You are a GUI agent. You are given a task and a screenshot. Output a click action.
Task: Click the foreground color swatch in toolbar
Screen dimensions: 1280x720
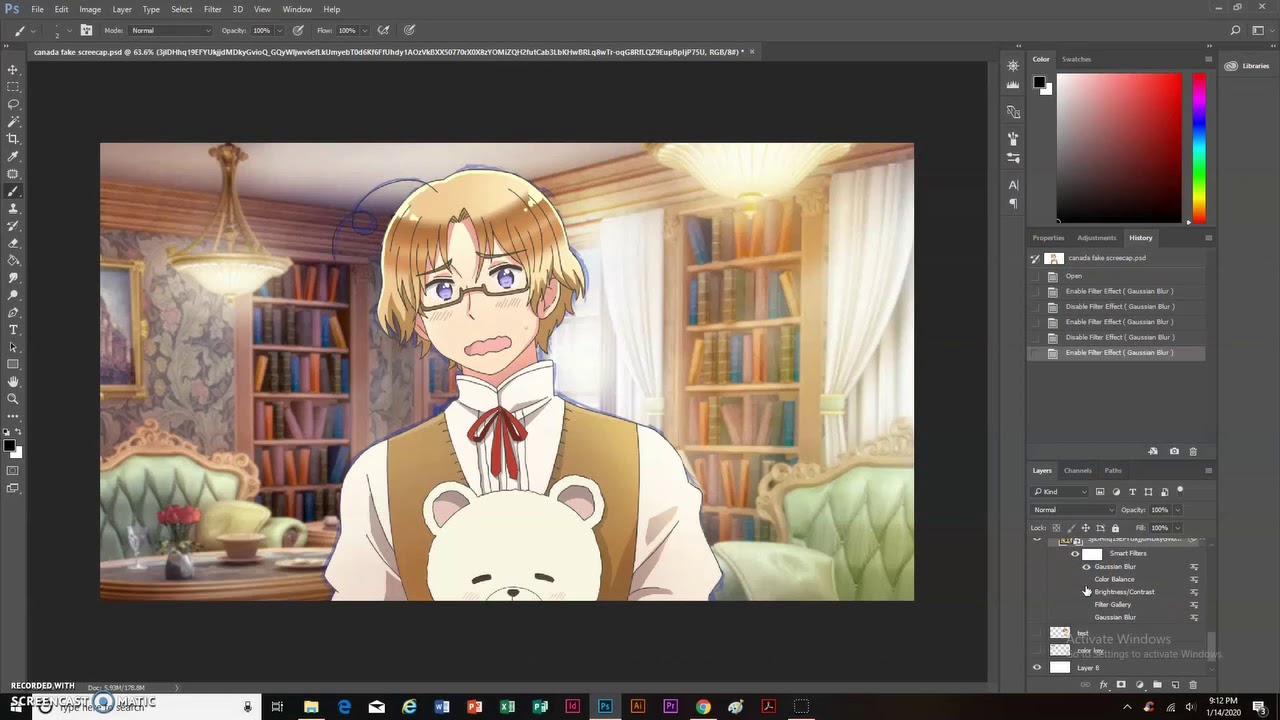(x=9, y=445)
